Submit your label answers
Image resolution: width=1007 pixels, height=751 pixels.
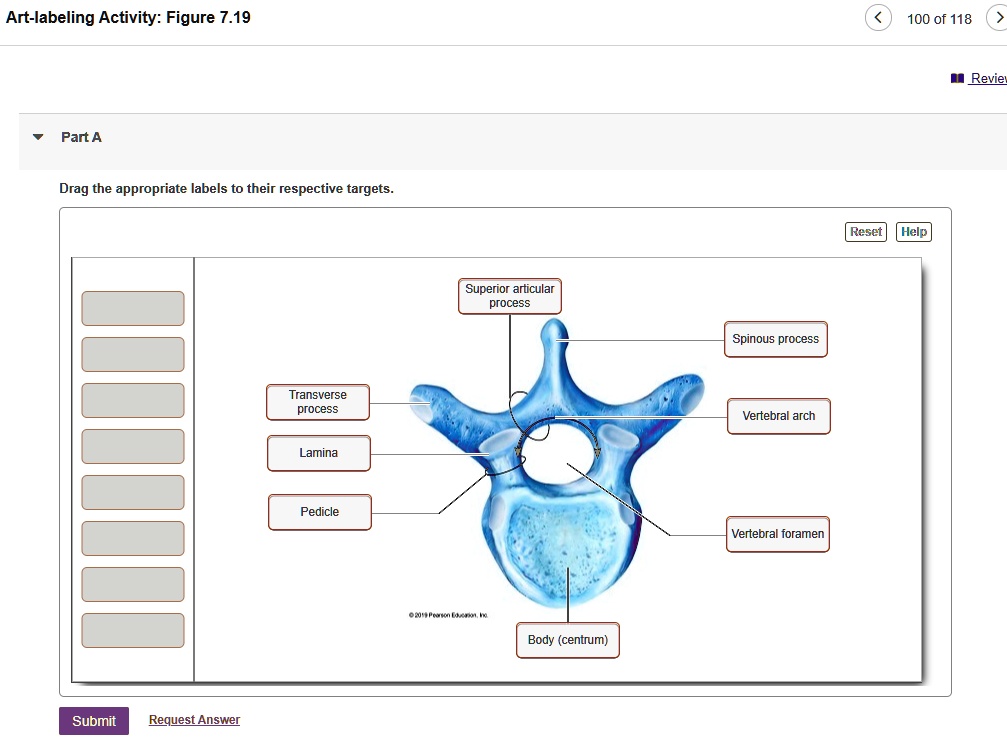93,720
